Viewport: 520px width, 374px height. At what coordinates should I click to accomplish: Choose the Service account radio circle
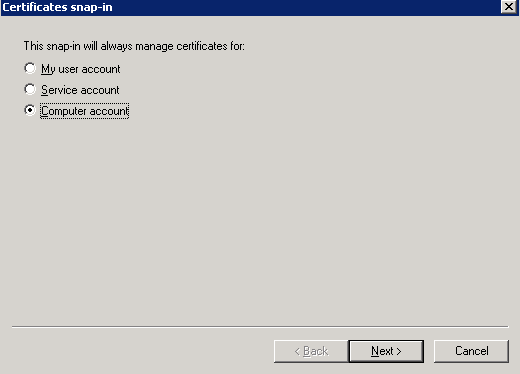30,89
